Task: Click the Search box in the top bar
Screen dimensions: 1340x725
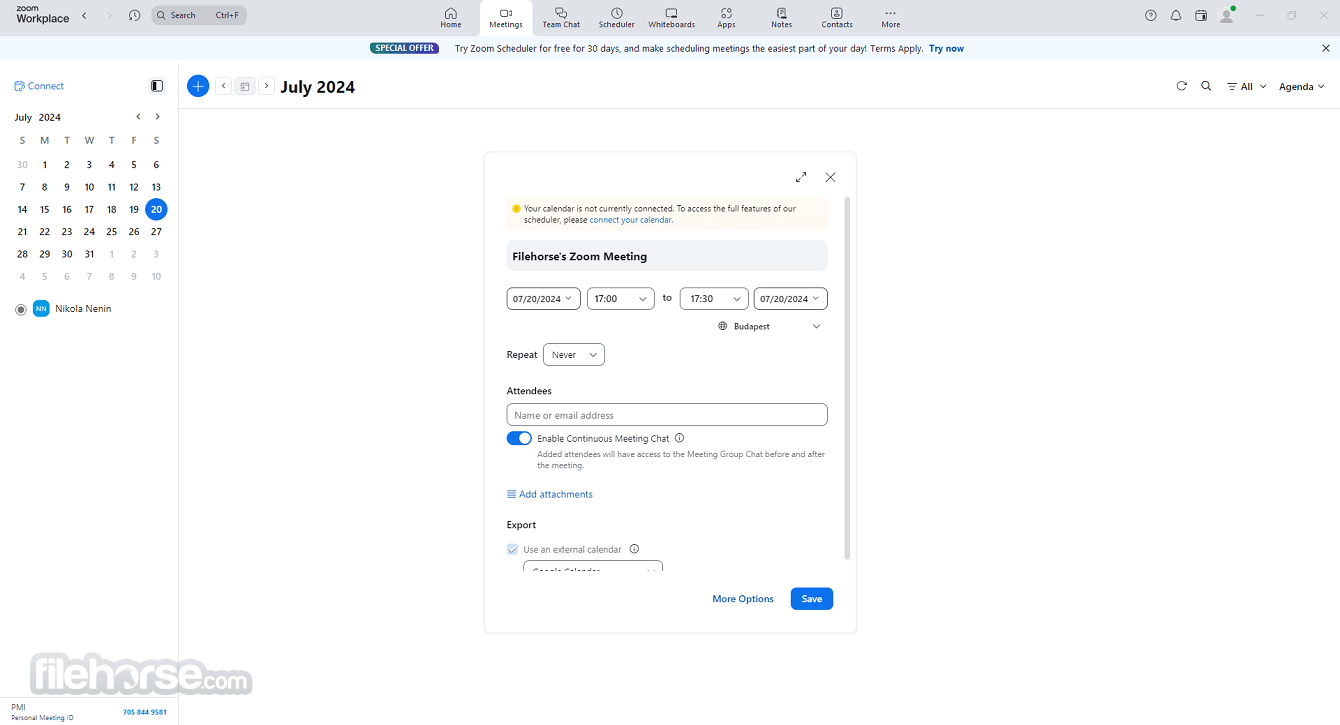Action: [x=199, y=15]
